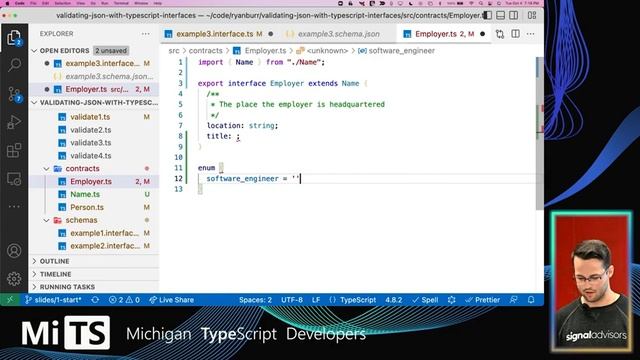The image size is (640, 360).
Task: Open notifications bell in status bar
Action: tap(531, 300)
